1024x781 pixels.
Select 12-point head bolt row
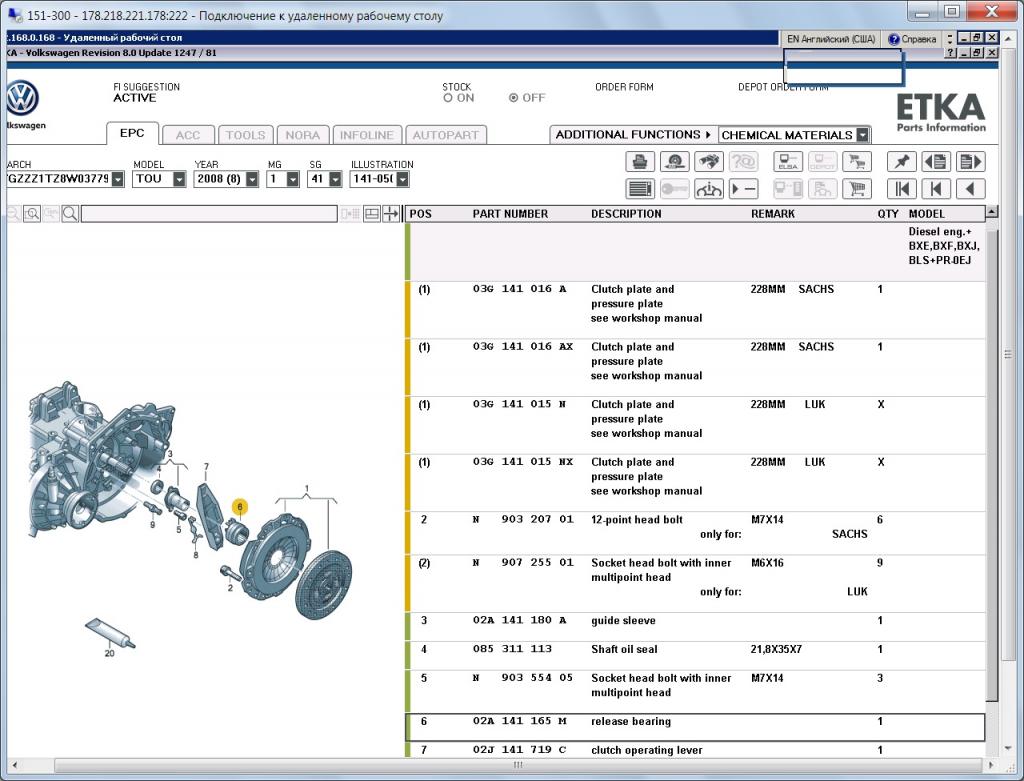695,534
